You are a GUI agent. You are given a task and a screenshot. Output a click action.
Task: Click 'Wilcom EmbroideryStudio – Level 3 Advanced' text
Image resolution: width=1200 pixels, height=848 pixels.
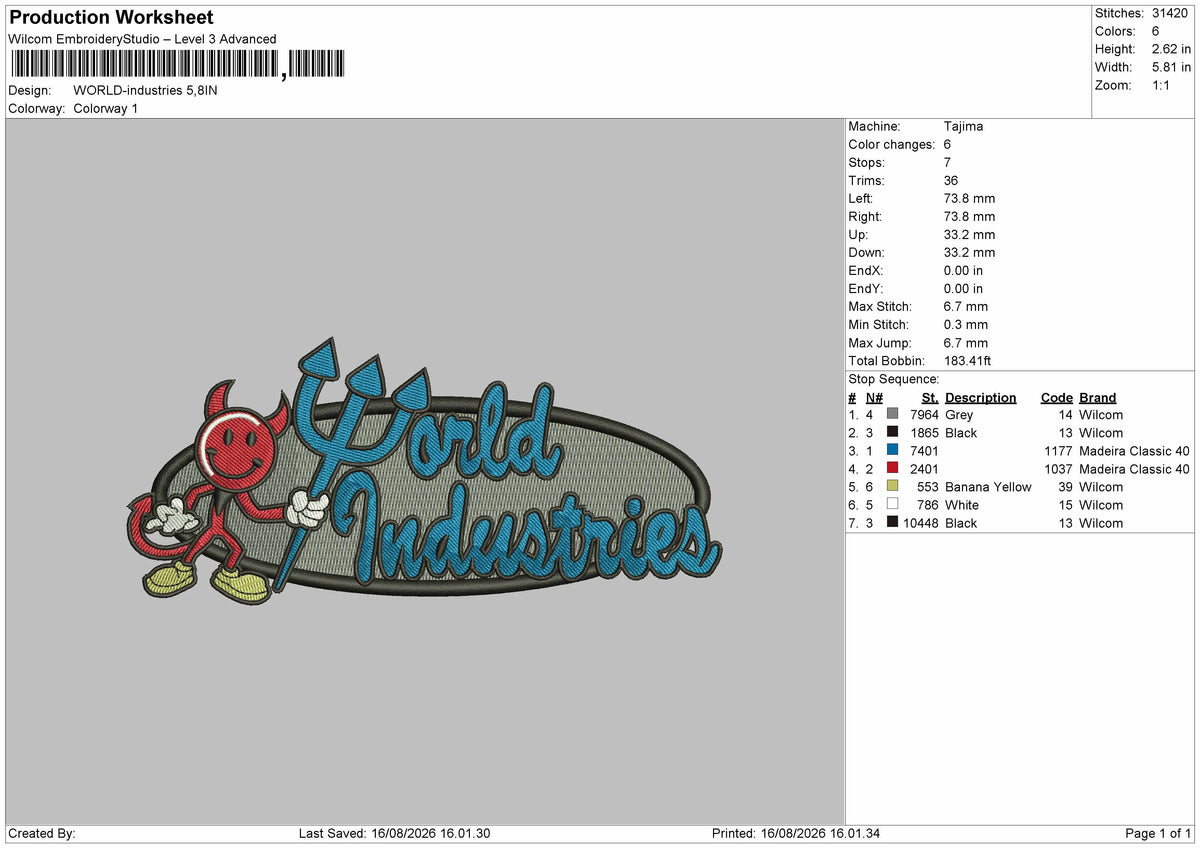tap(142, 39)
